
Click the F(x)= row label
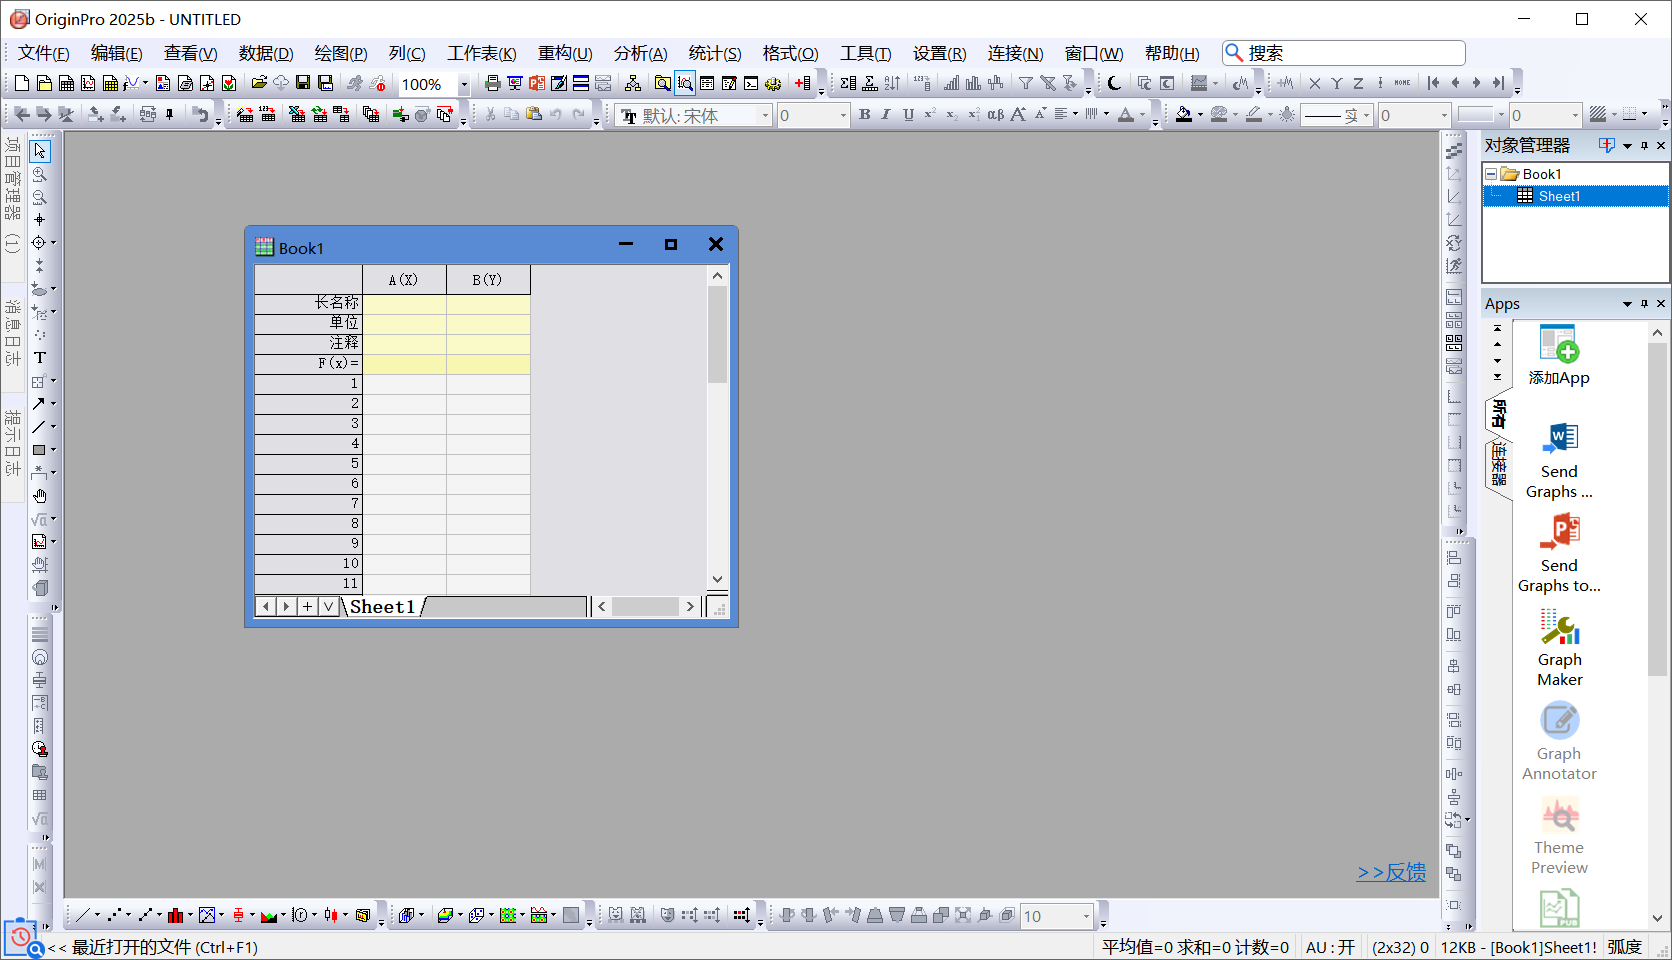click(x=309, y=364)
